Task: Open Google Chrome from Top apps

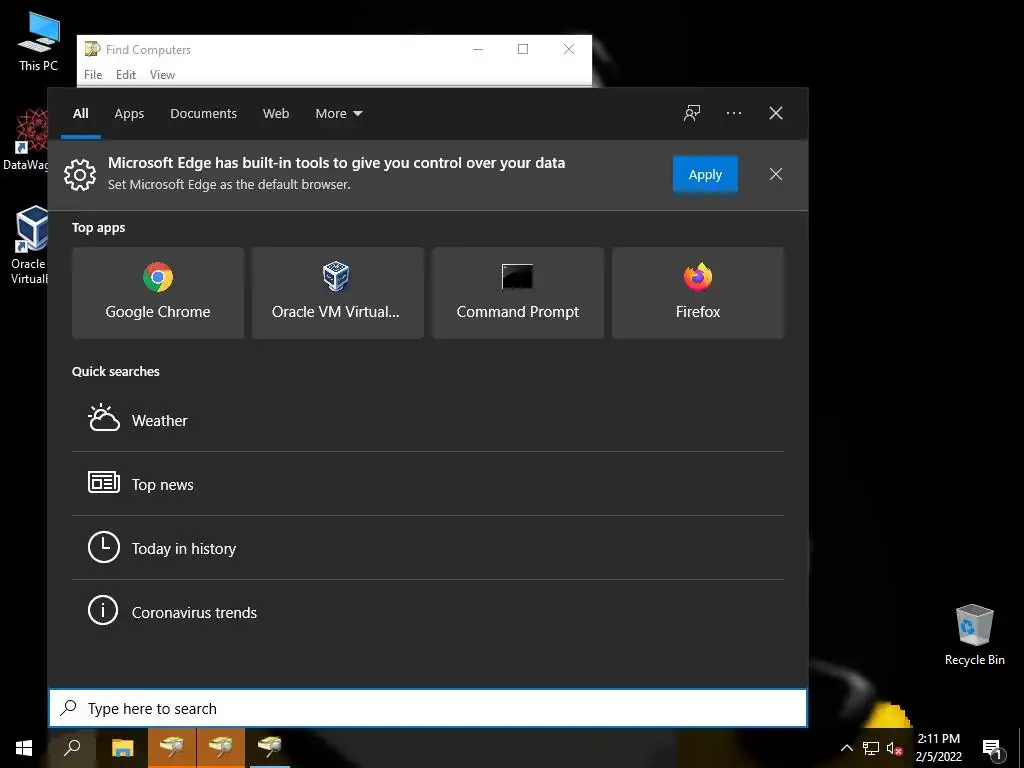Action: pyautogui.click(x=158, y=293)
